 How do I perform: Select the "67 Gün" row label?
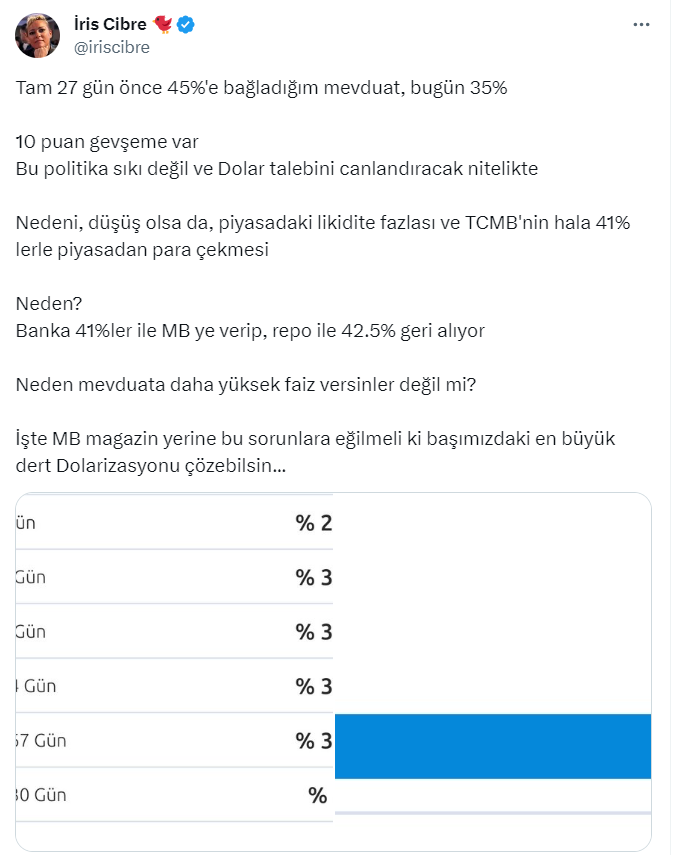[x=41, y=741]
